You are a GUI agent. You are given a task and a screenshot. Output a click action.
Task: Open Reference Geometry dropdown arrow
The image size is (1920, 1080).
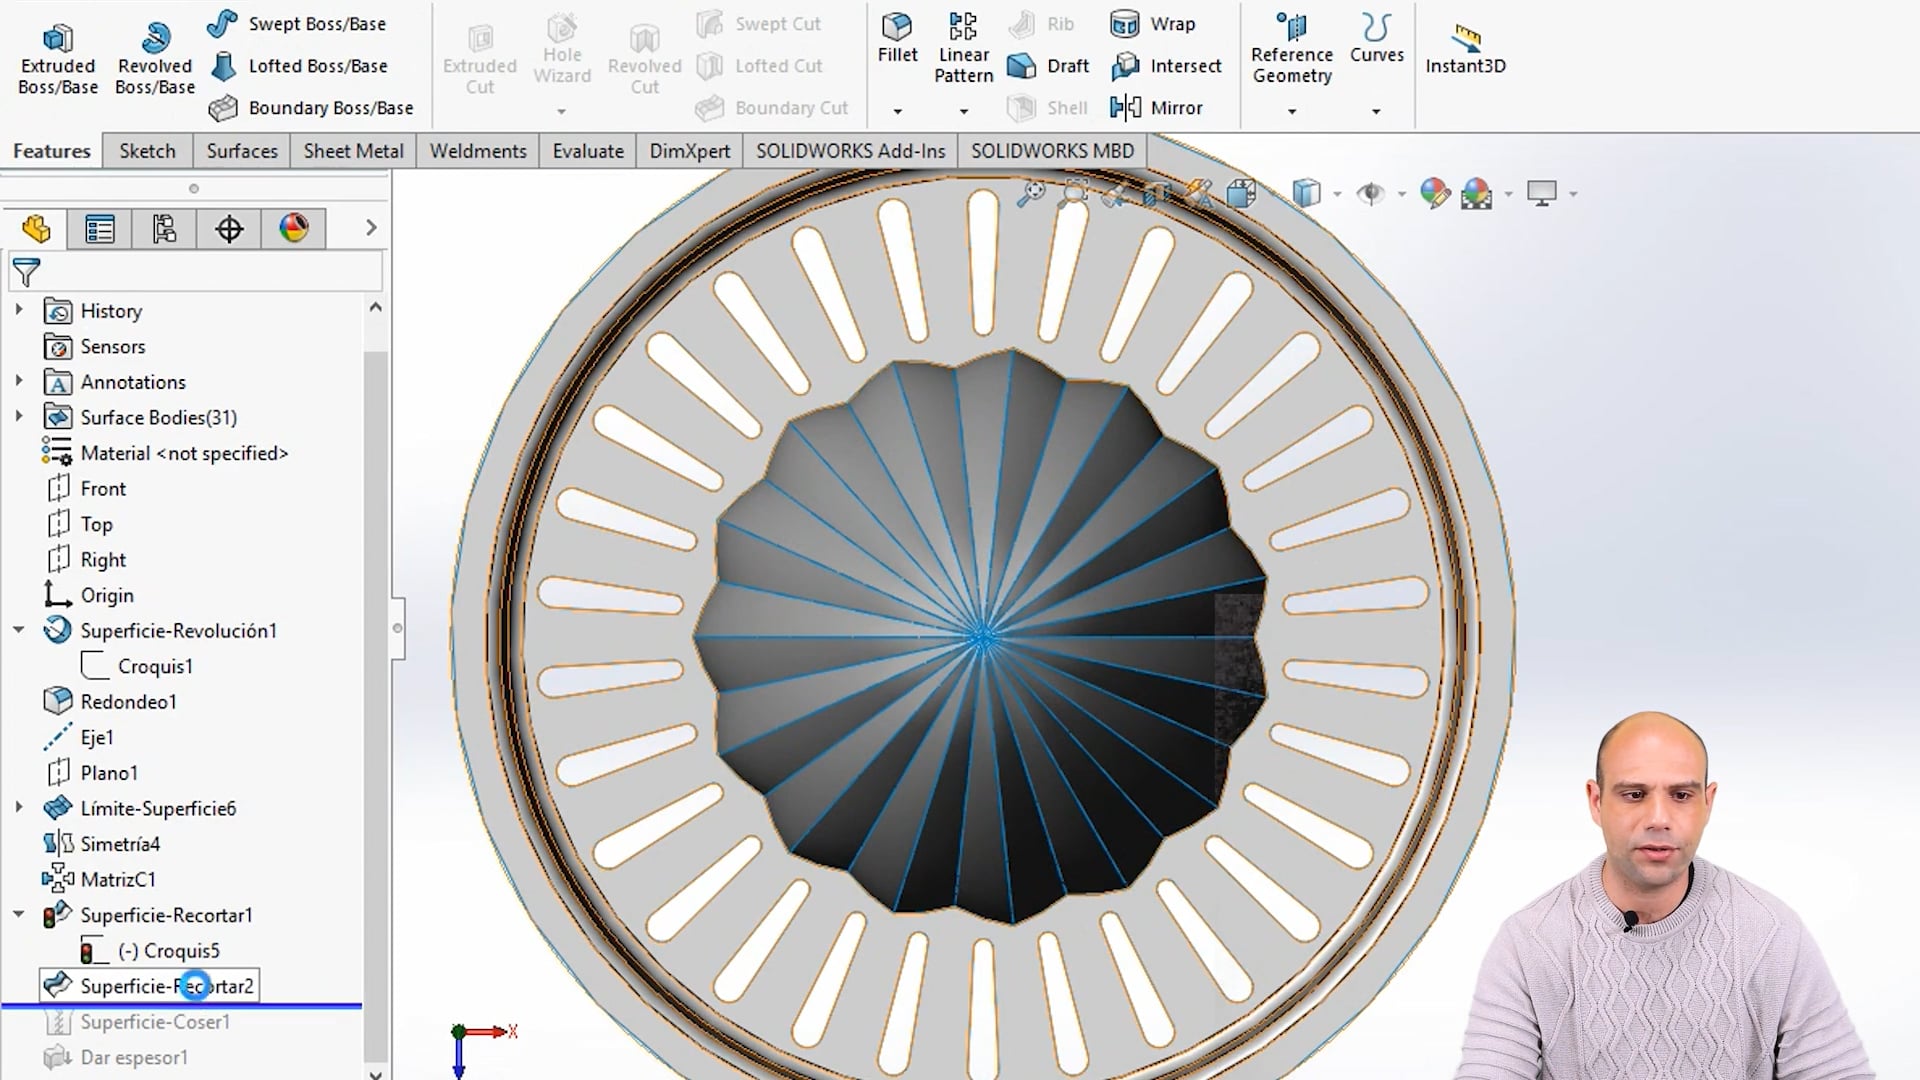1291,111
